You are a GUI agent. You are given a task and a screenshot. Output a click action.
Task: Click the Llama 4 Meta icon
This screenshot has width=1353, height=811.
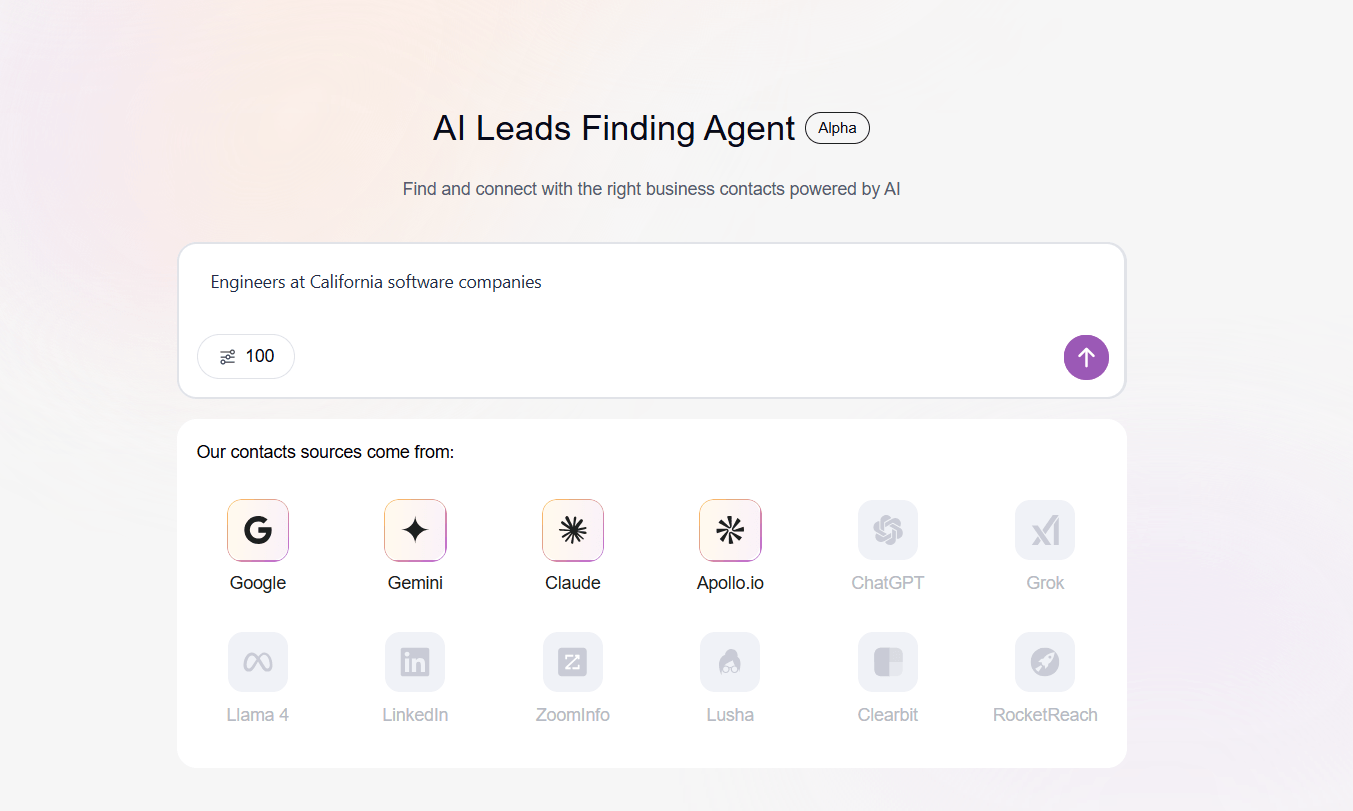[258, 662]
